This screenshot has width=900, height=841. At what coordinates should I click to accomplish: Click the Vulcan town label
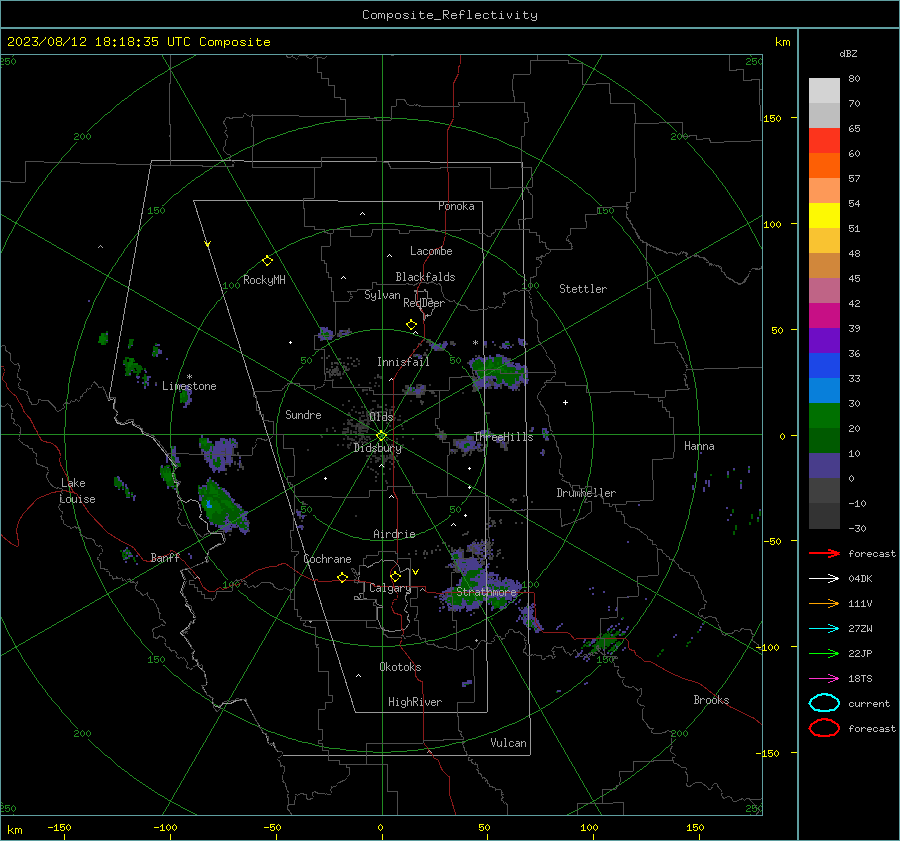(509, 743)
